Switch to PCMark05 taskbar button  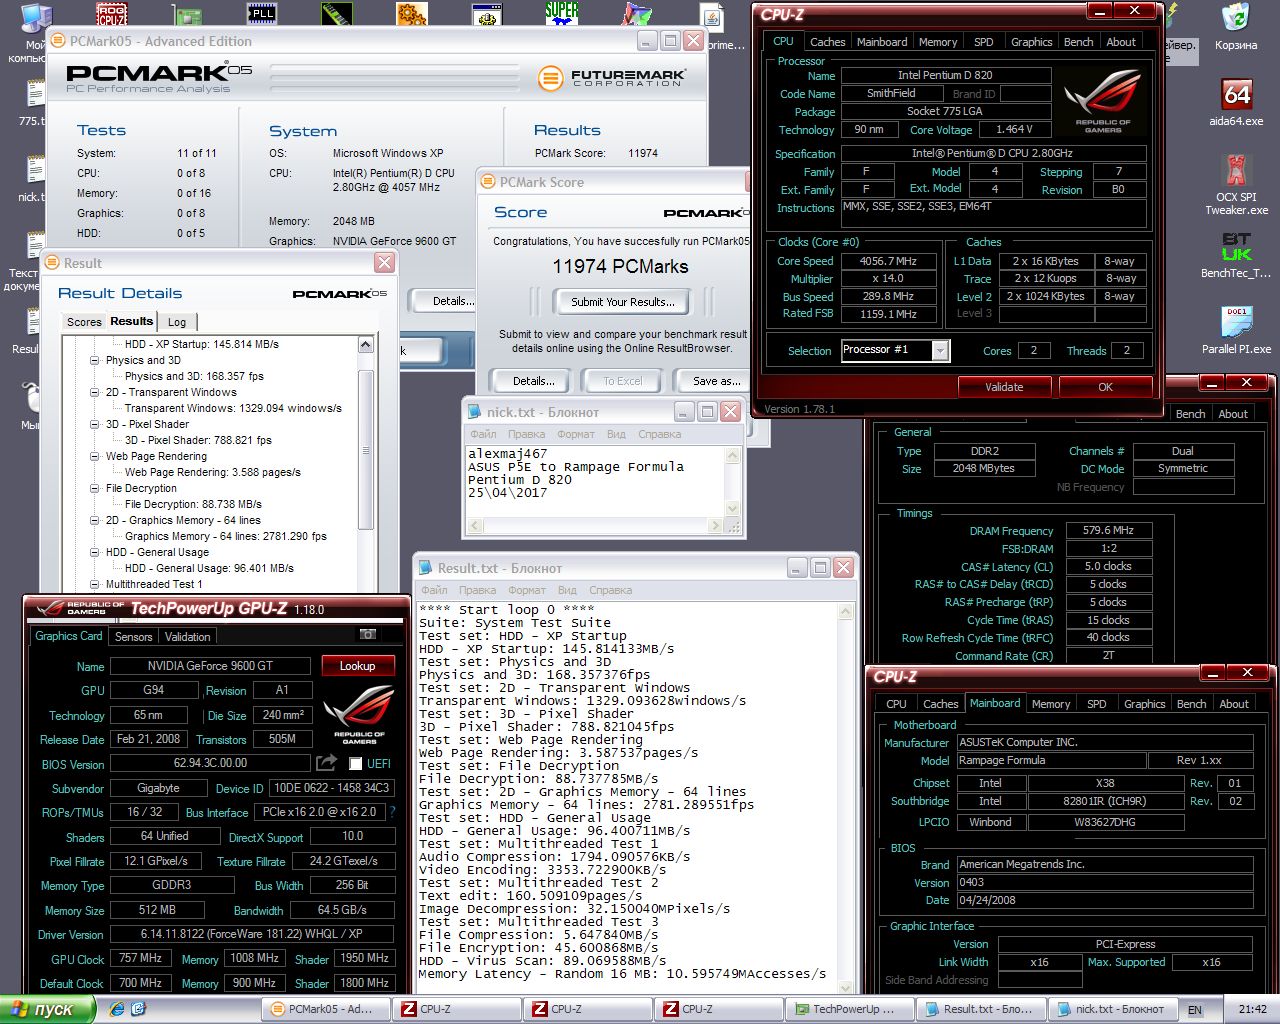coord(328,1009)
